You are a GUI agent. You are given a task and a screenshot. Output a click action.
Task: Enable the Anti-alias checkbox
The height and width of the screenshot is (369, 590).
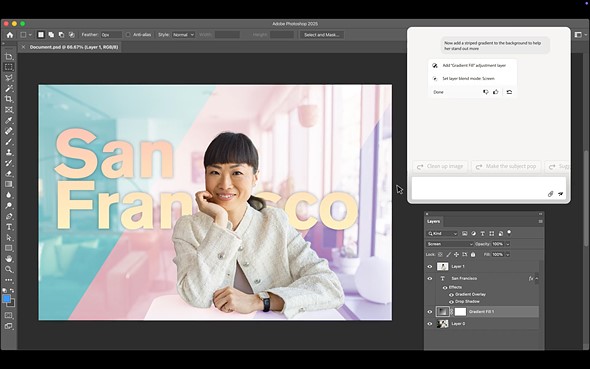pyautogui.click(x=128, y=35)
